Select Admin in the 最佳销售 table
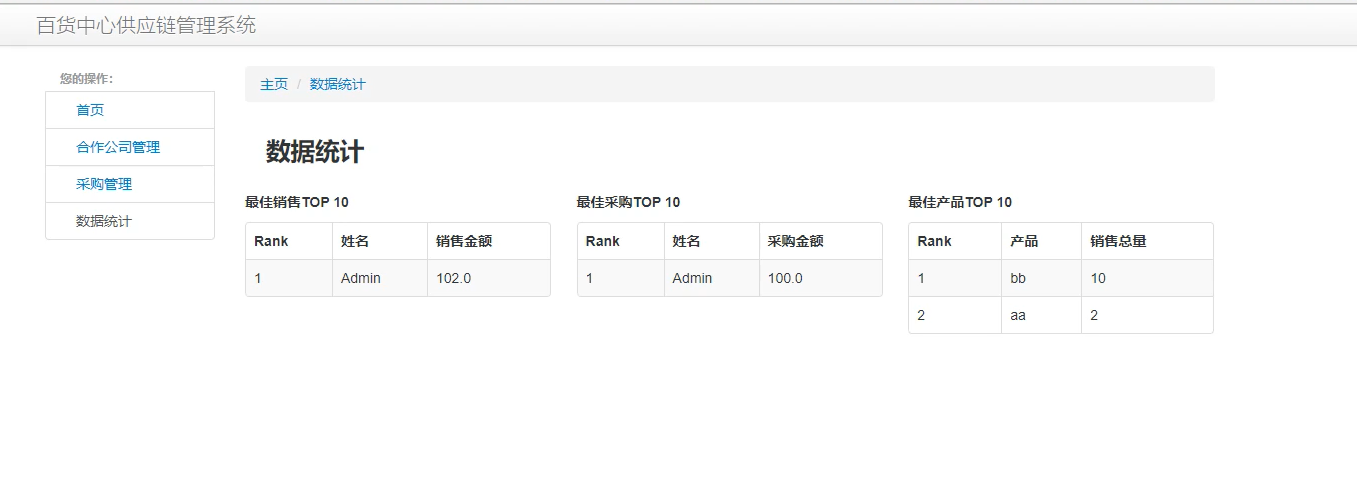 (x=361, y=278)
